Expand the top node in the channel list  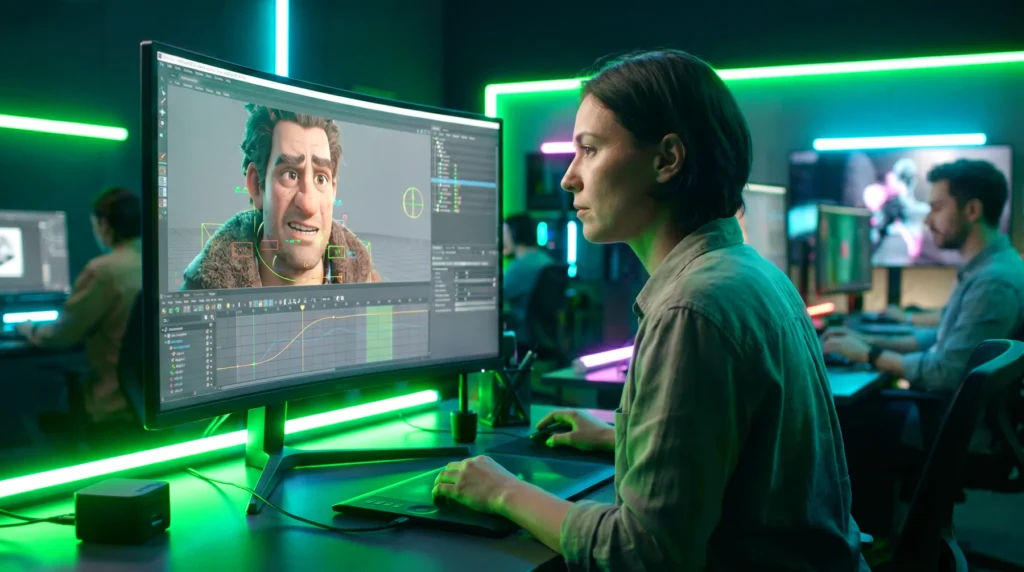point(163,329)
